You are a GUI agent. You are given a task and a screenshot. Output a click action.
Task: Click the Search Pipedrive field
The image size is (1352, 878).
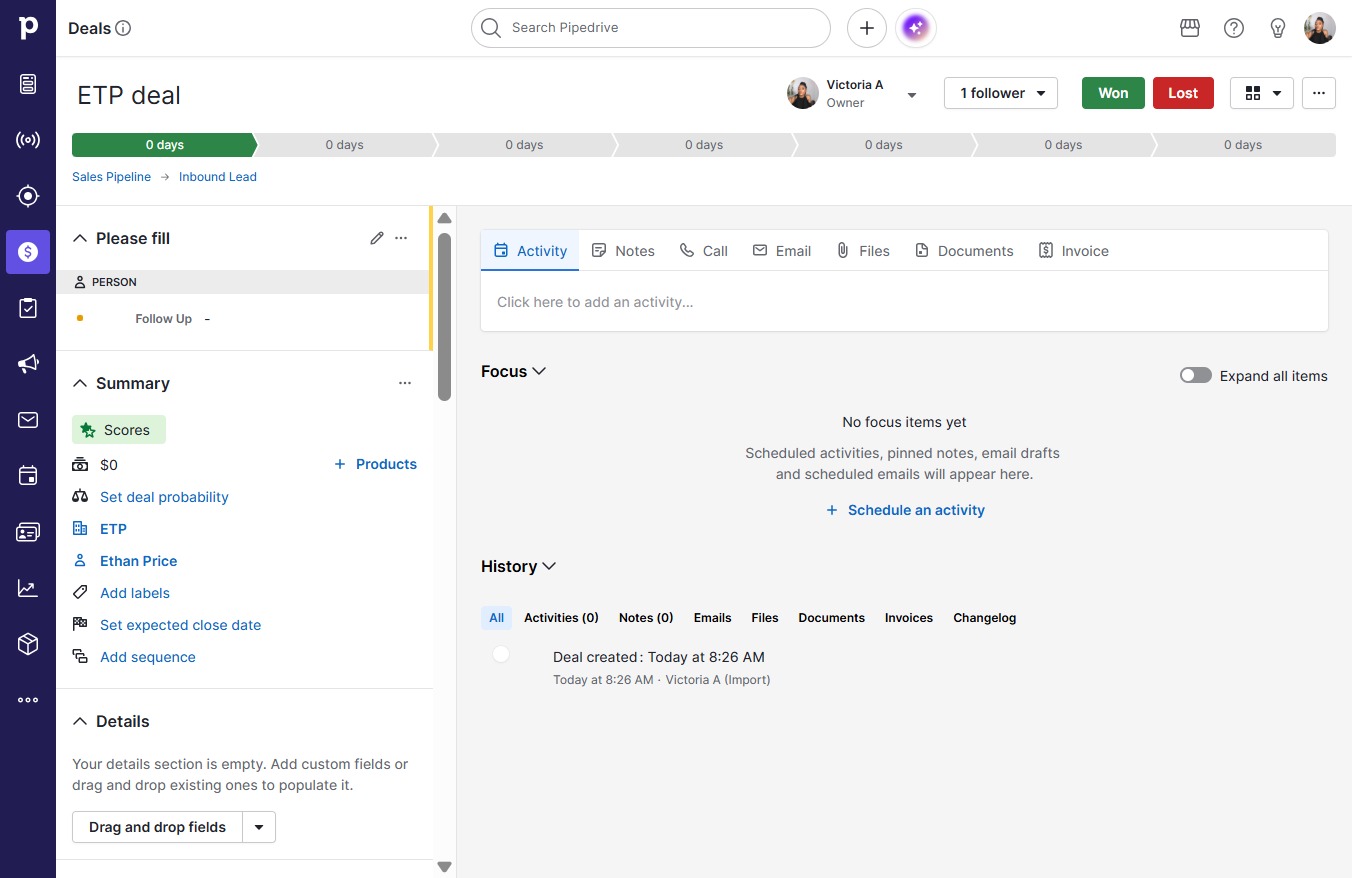coord(651,28)
